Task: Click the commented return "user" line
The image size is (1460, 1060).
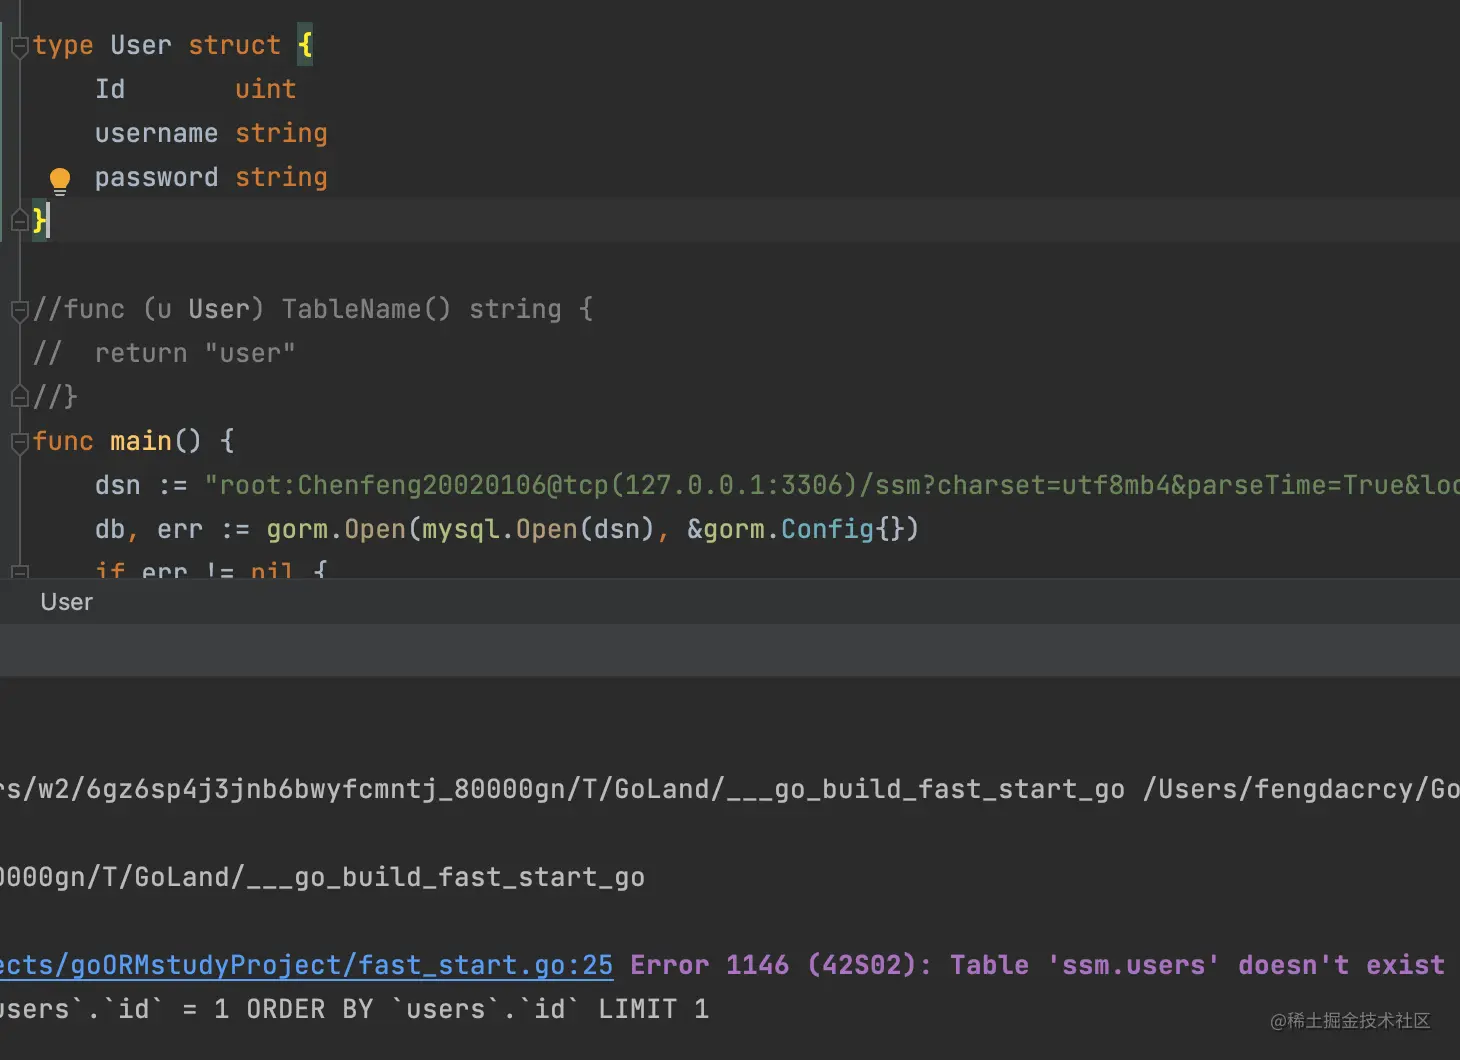Action: click(164, 353)
